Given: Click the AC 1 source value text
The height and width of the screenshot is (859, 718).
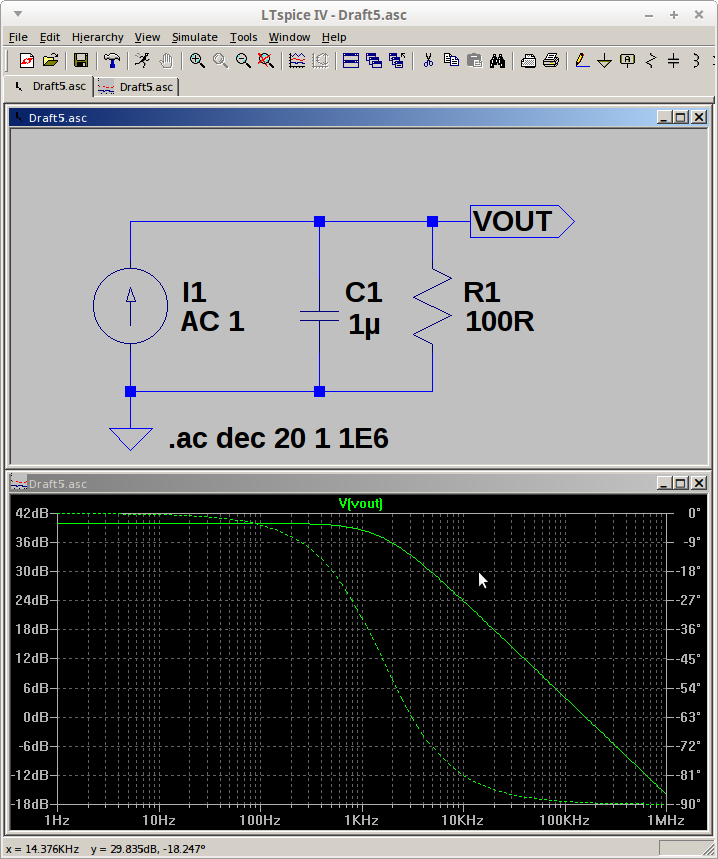Looking at the screenshot, I should (x=212, y=321).
